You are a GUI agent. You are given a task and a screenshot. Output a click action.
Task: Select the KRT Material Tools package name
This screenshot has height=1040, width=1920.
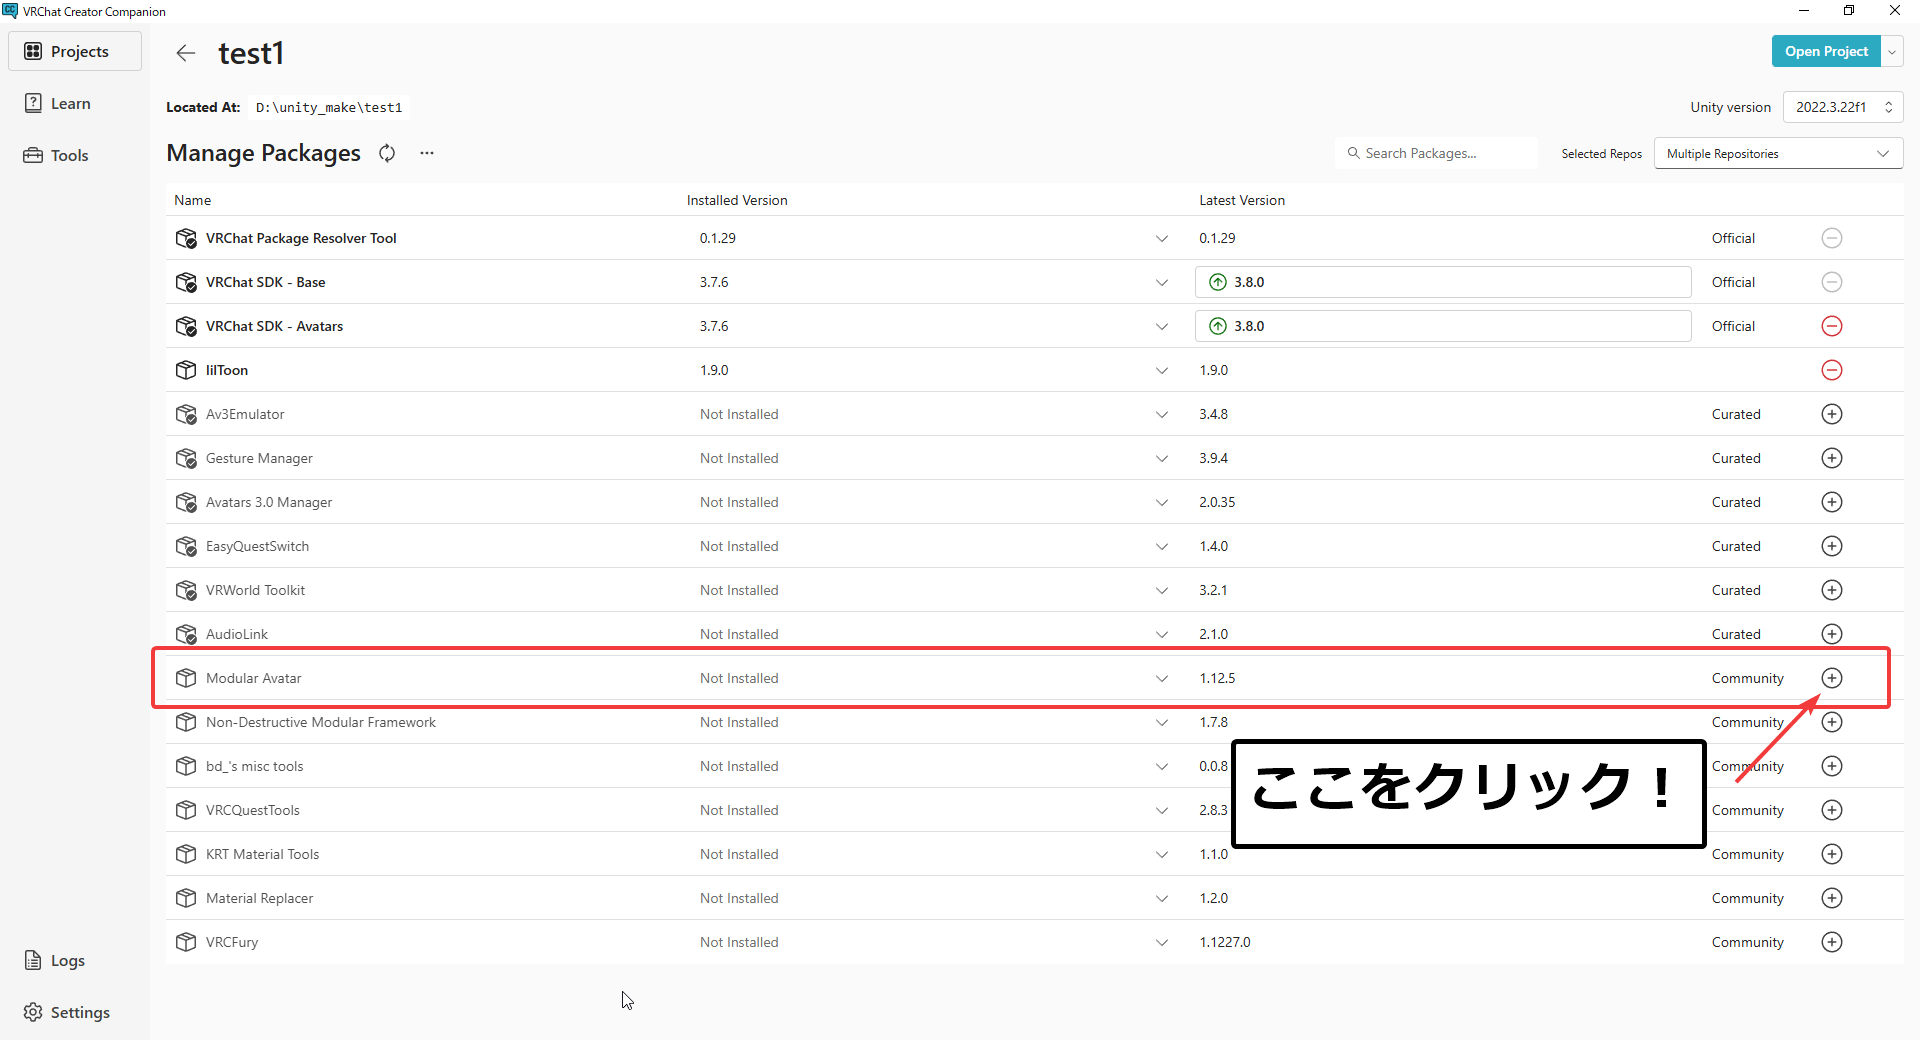(x=262, y=854)
